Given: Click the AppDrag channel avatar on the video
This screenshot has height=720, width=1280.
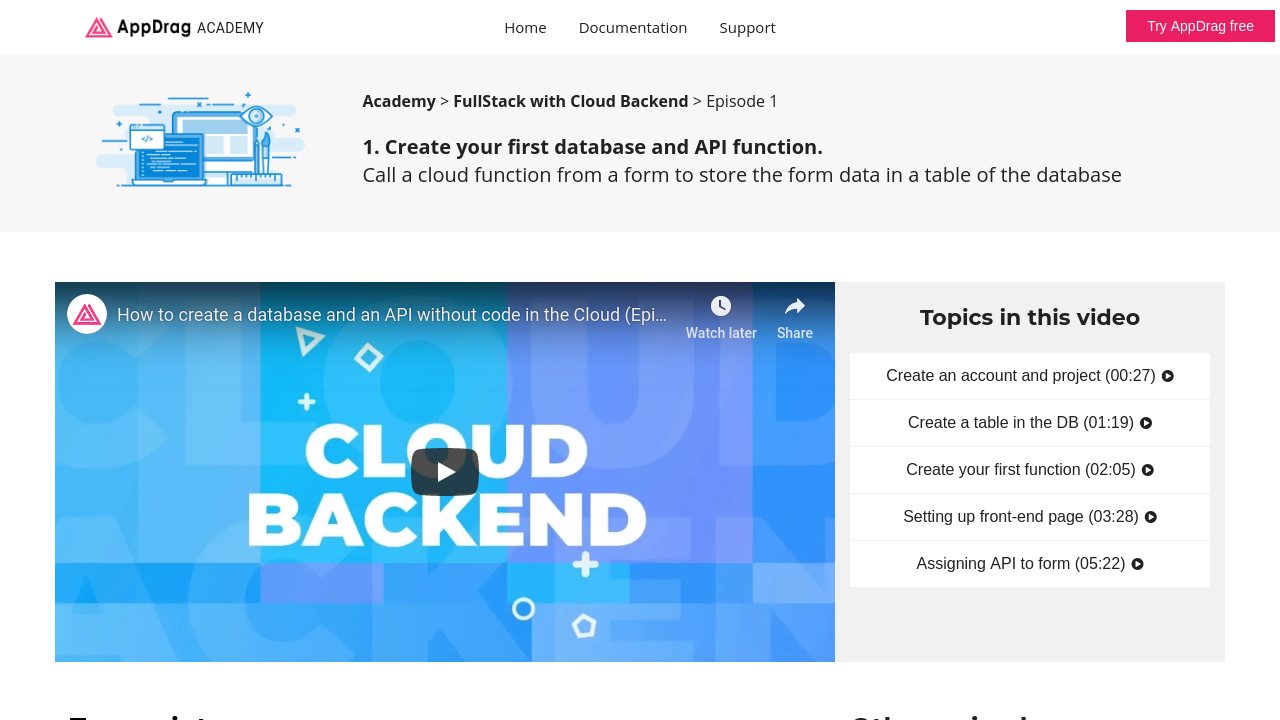Looking at the screenshot, I should click(x=87, y=313).
